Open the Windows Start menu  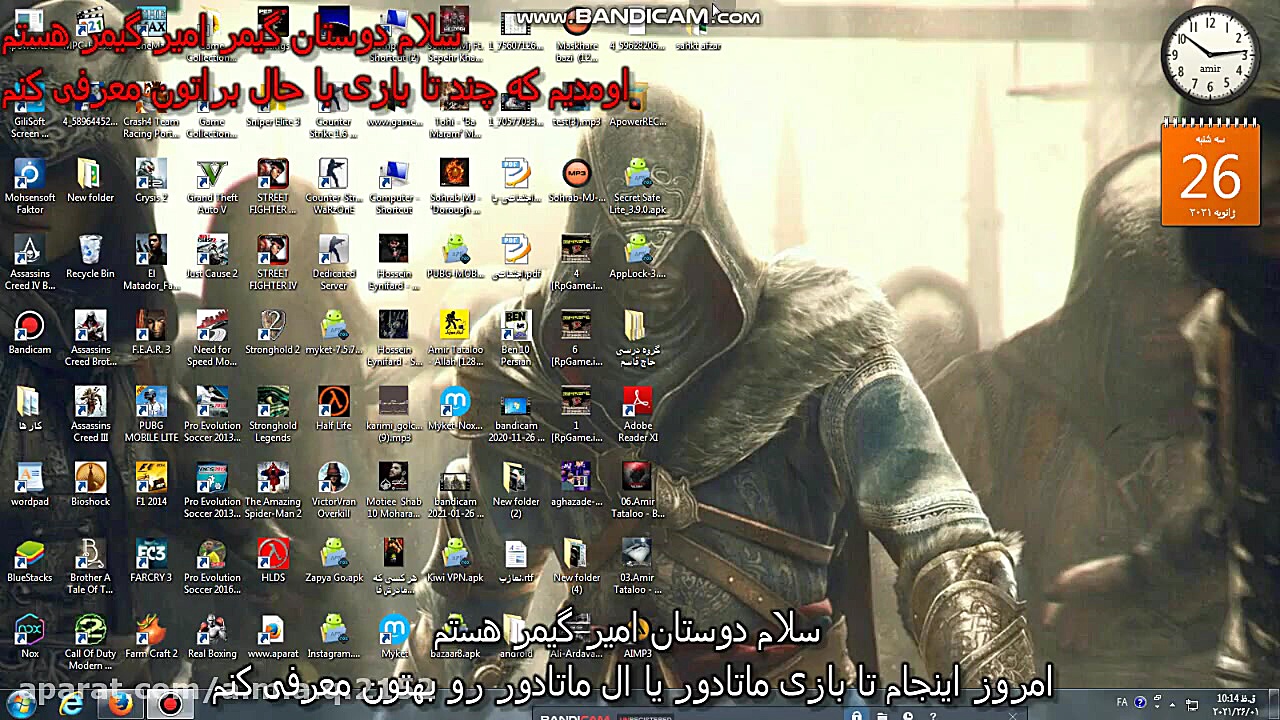[22, 705]
